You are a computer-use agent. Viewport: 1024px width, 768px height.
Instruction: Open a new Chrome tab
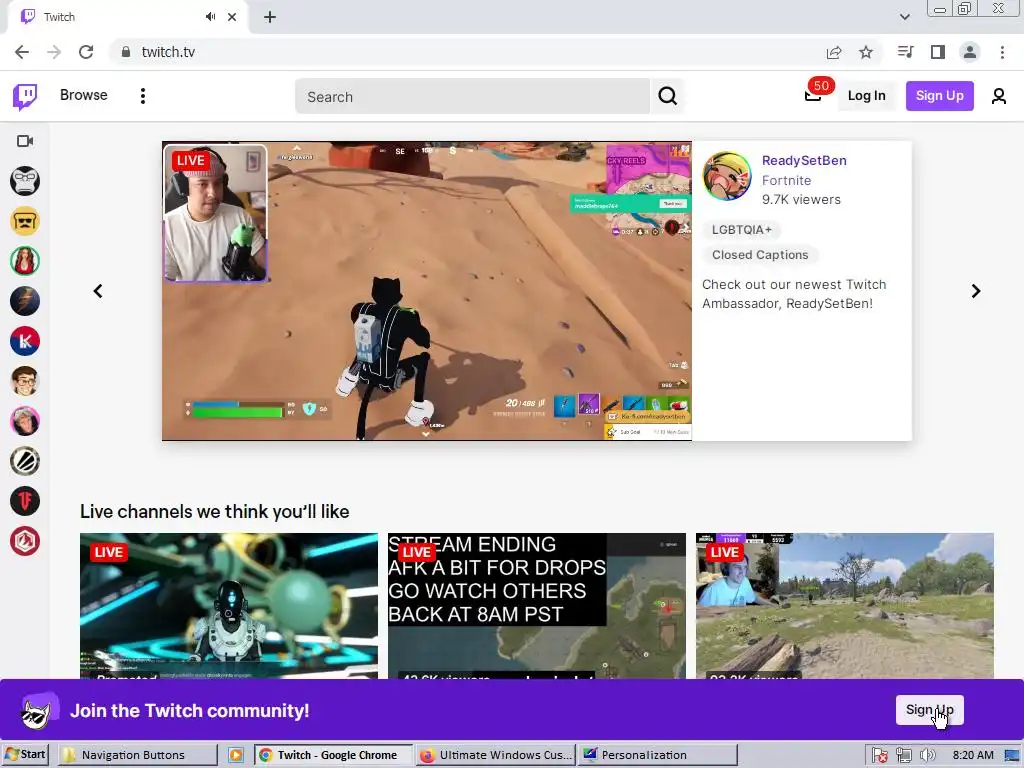(x=270, y=17)
